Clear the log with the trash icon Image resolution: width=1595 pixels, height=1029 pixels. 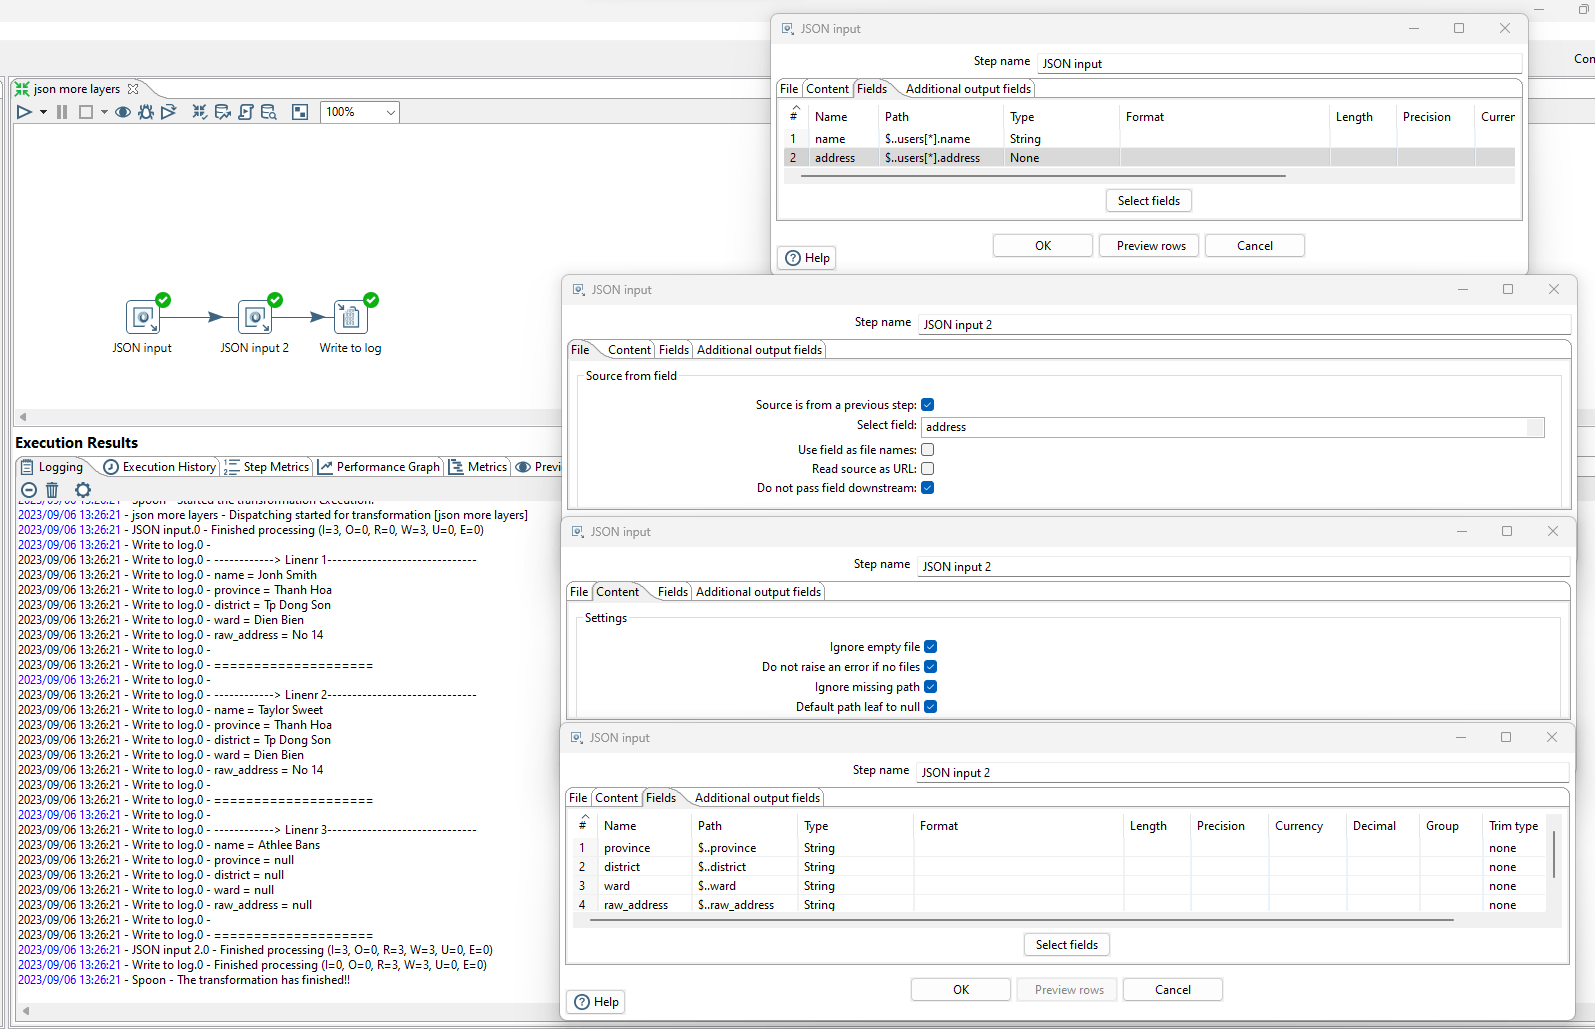52,490
